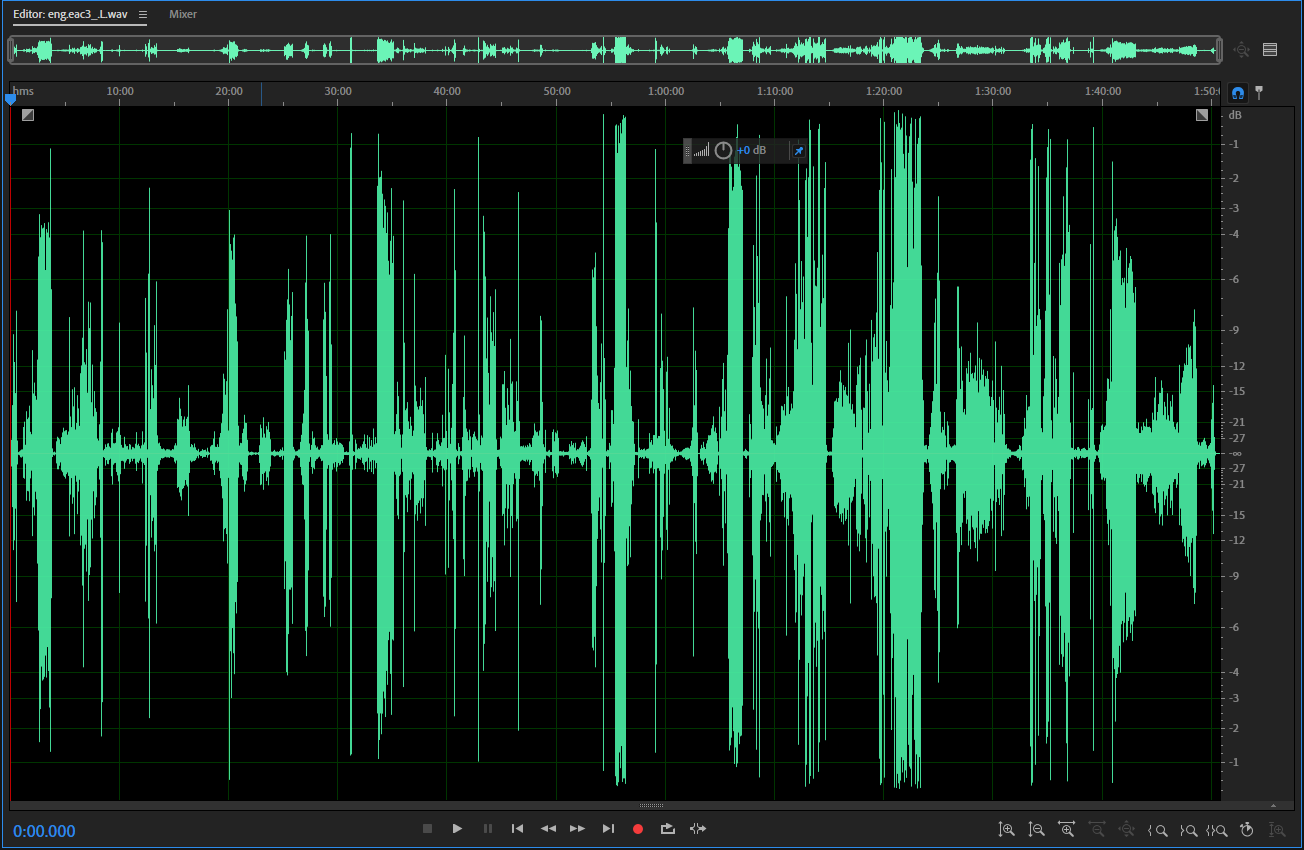Zoom in at the In Point
The image size is (1304, 850).
tap(1158, 830)
